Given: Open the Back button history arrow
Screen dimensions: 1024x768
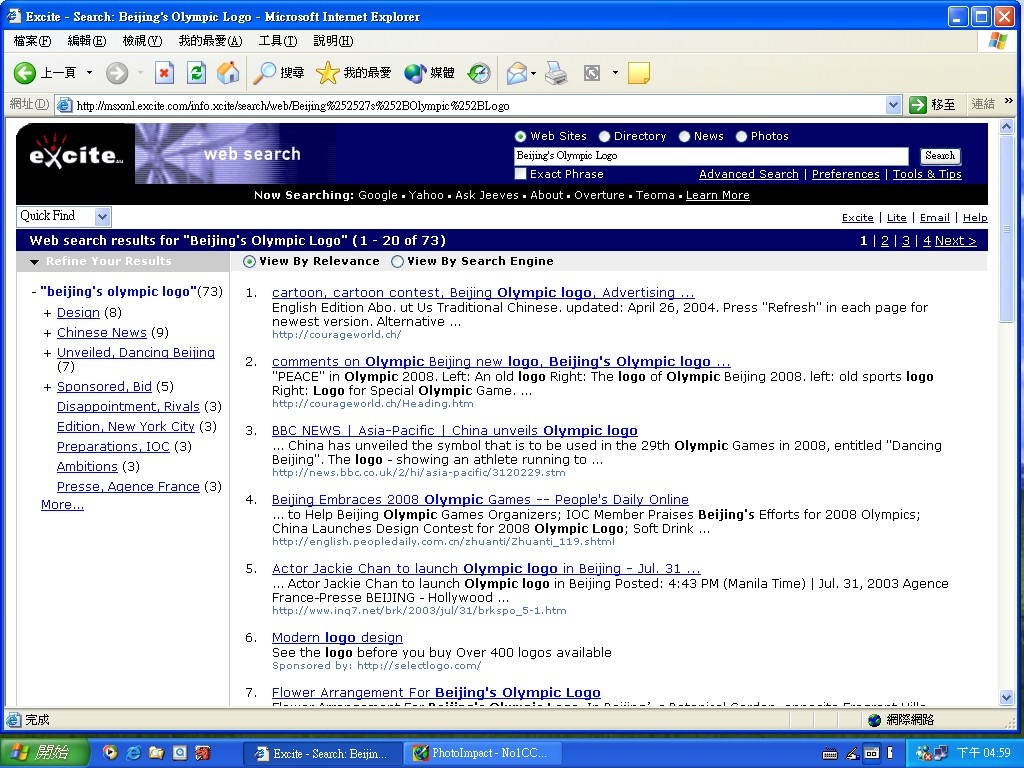Looking at the screenshot, I should click(x=89, y=72).
